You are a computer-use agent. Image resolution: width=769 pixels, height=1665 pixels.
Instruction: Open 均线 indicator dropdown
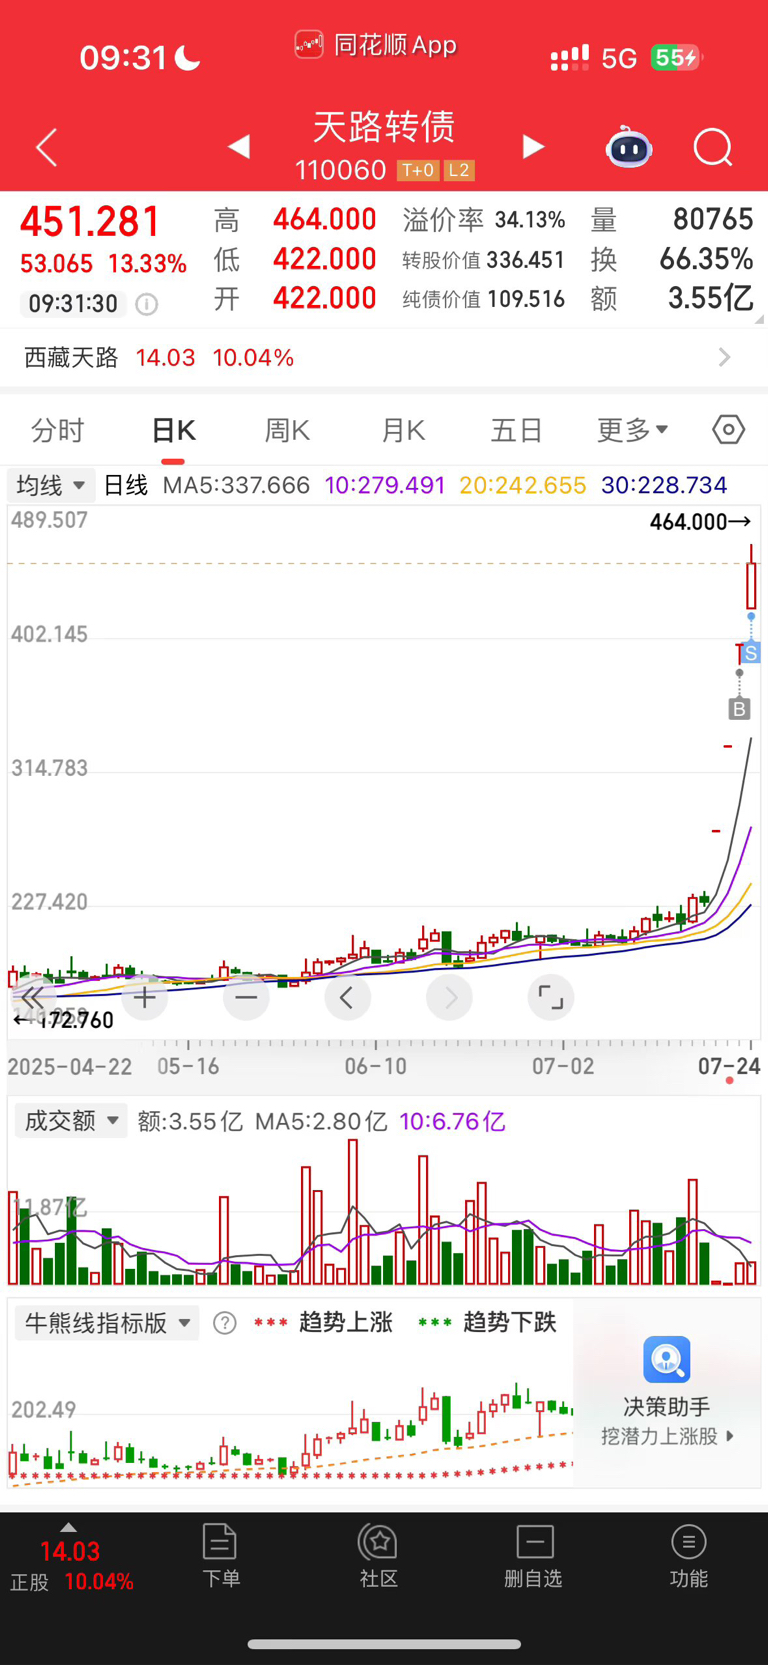click(x=51, y=486)
